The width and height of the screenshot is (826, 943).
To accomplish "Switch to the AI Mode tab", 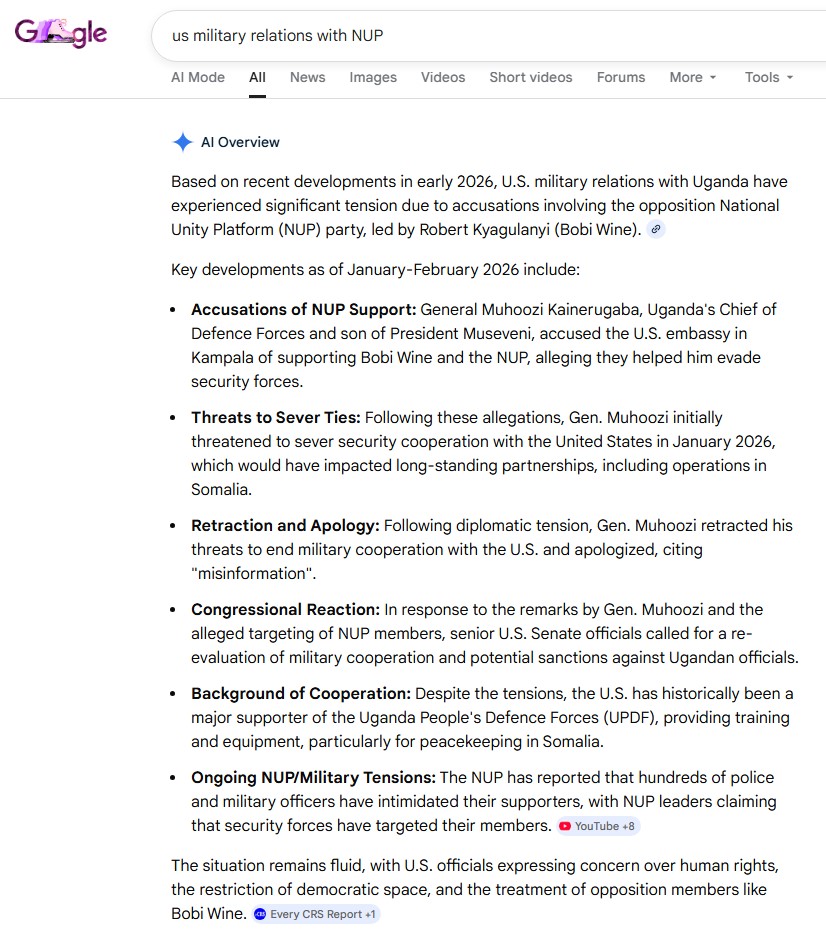I will (x=198, y=77).
